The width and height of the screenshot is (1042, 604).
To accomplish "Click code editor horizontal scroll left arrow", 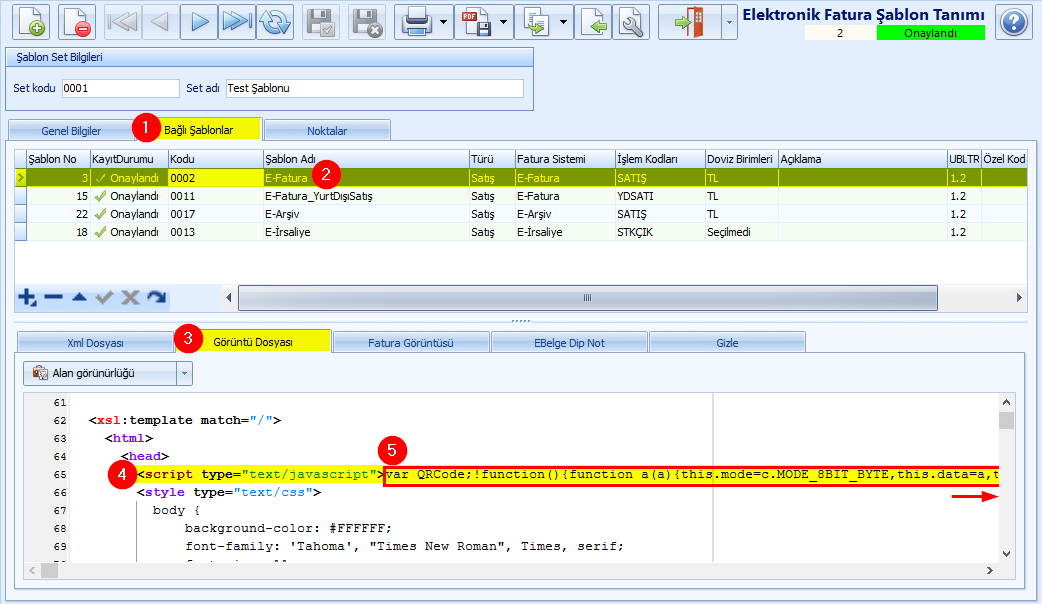I will pyautogui.click(x=33, y=570).
